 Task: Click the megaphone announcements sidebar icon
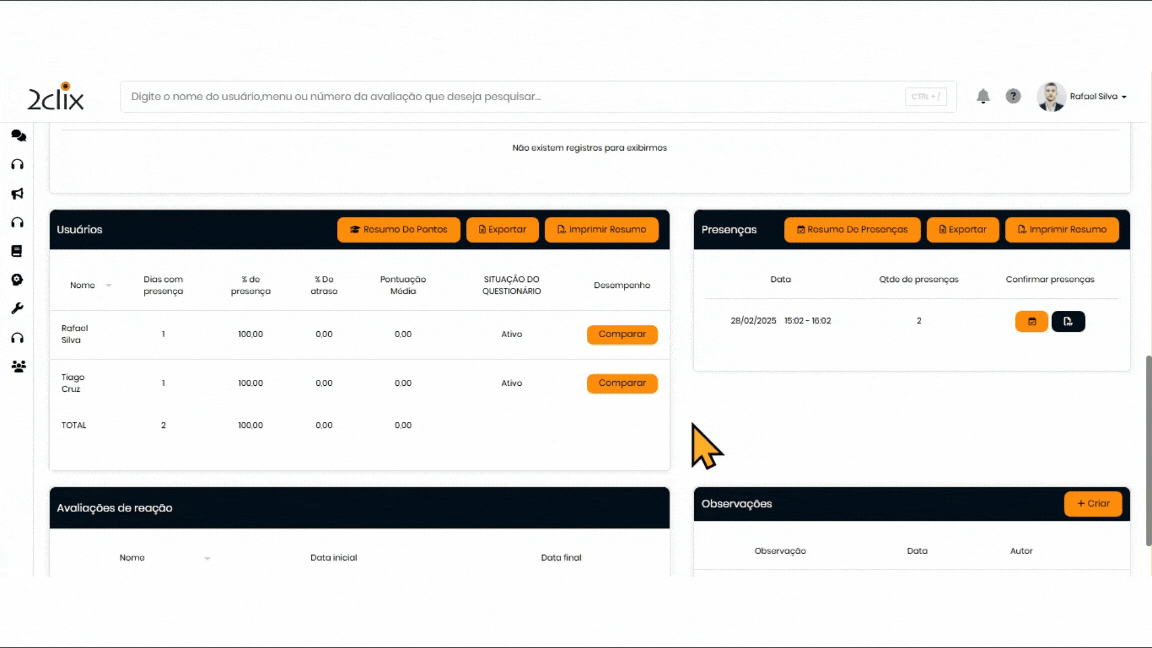(18, 194)
